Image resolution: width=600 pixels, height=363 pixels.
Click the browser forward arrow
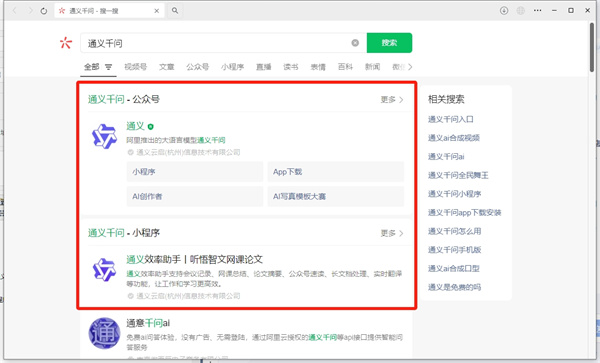click(30, 11)
